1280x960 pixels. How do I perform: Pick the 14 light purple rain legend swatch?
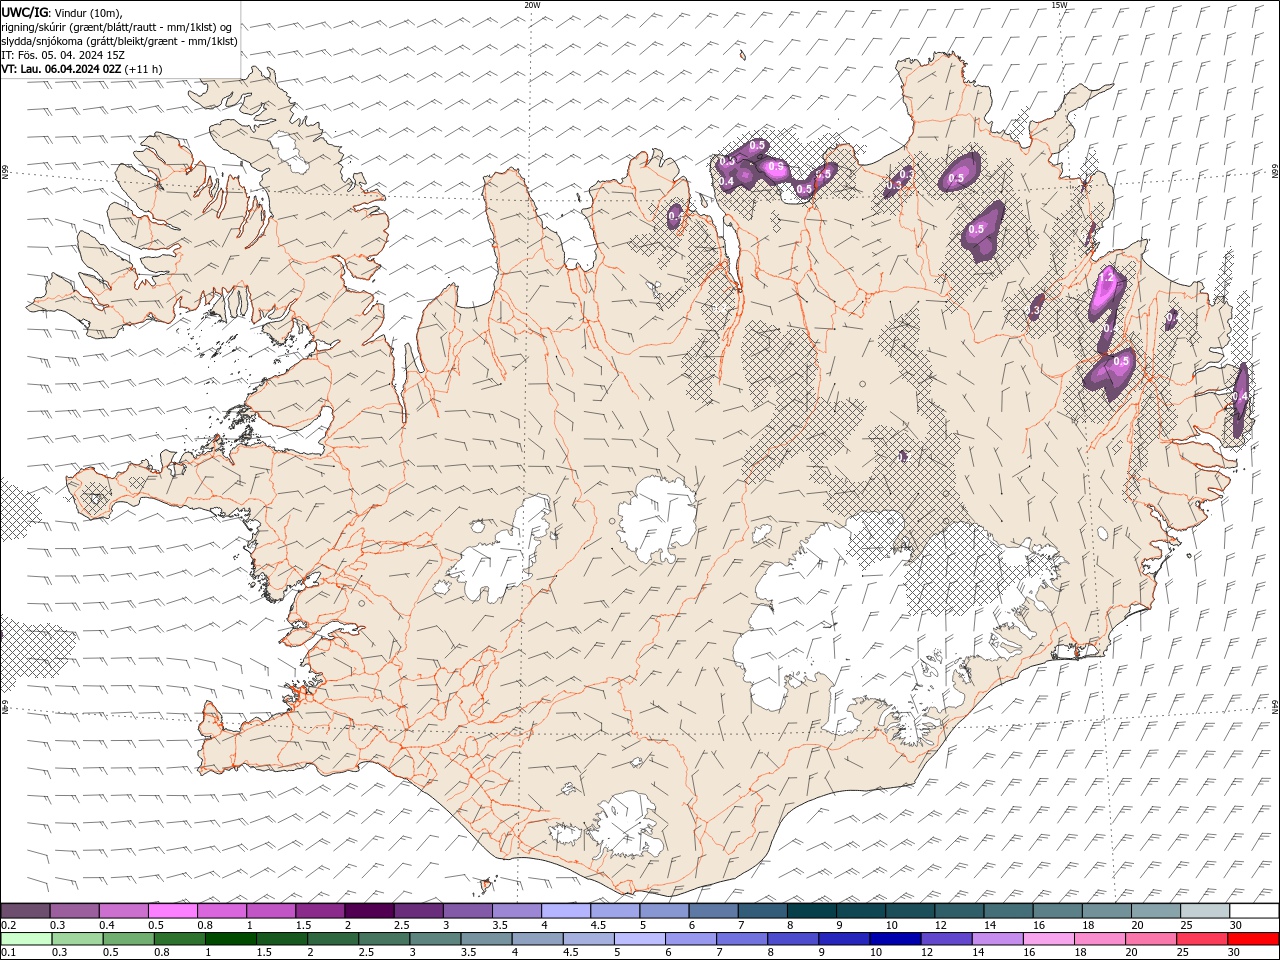coord(997,939)
